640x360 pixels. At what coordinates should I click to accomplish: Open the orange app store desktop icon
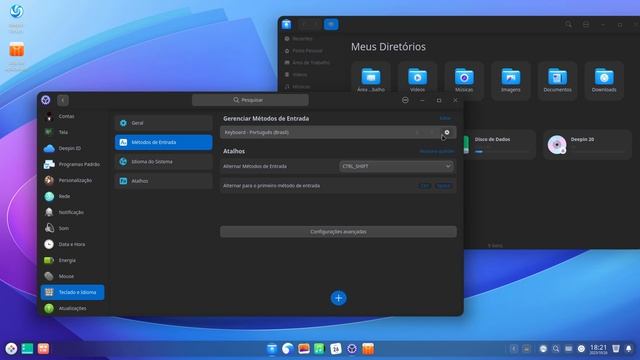[x=17, y=50]
